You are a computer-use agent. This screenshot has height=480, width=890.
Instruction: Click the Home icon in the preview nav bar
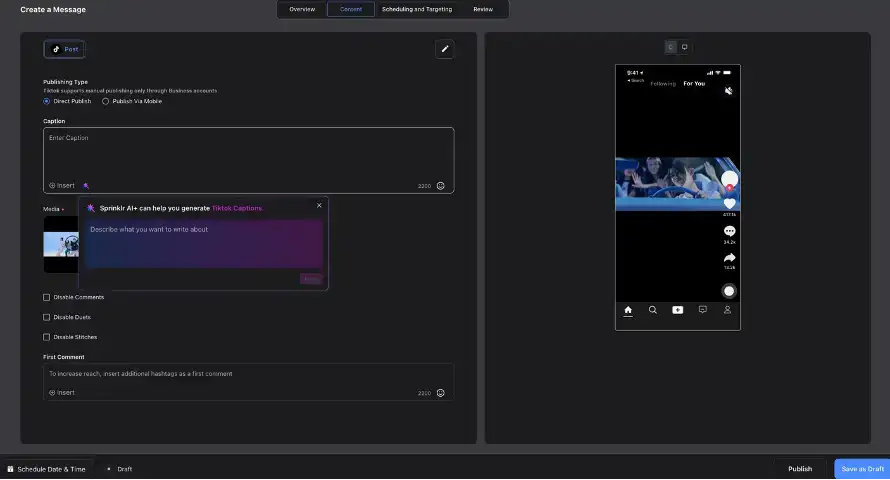(x=628, y=310)
